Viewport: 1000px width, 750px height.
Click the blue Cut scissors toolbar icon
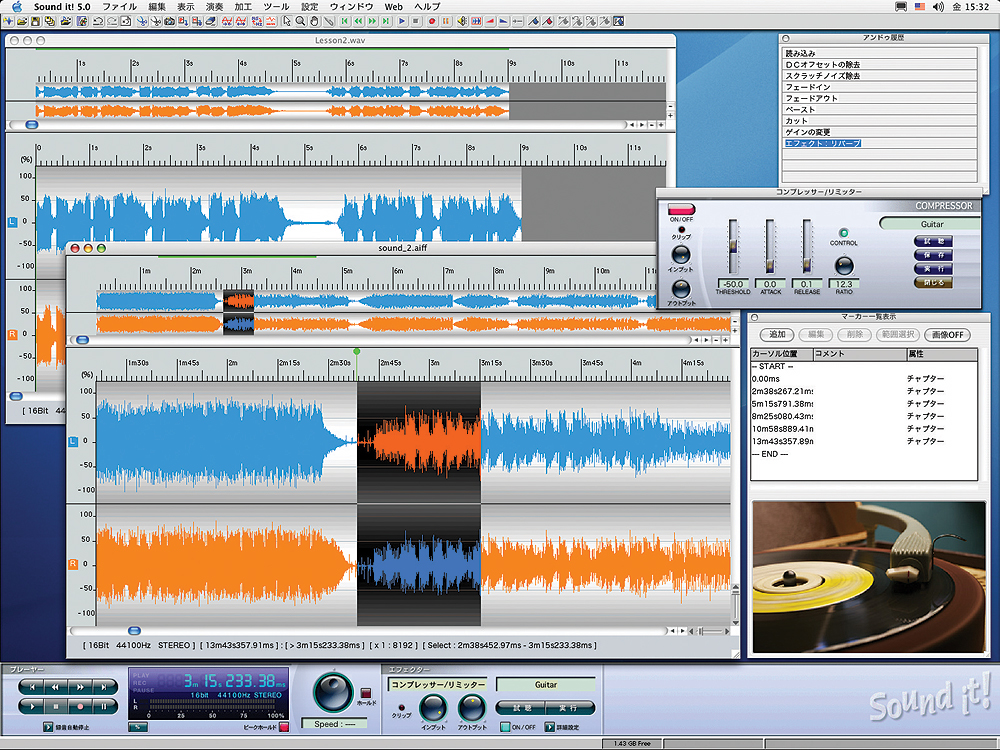coord(142,22)
